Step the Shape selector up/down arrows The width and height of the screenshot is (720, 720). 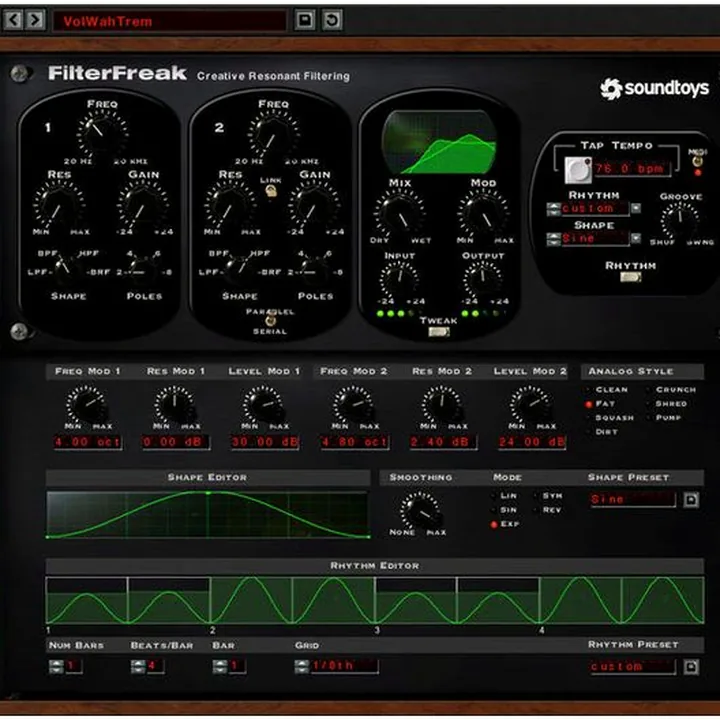click(553, 238)
